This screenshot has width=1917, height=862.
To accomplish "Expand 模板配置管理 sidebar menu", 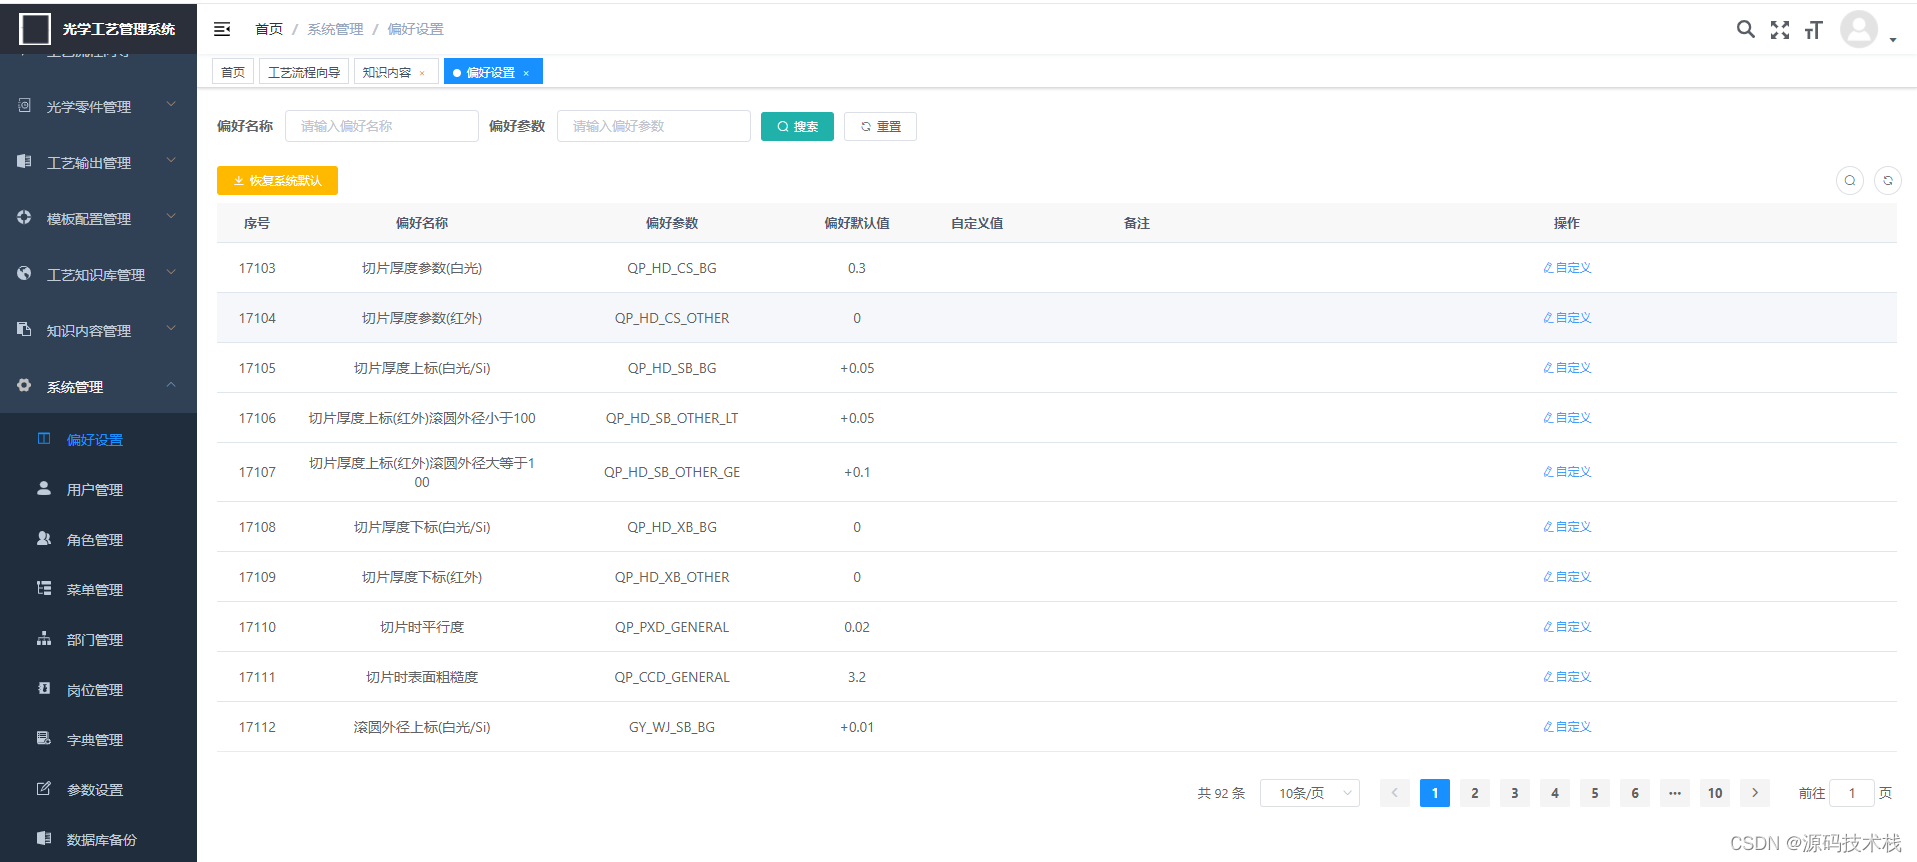I will point(98,218).
